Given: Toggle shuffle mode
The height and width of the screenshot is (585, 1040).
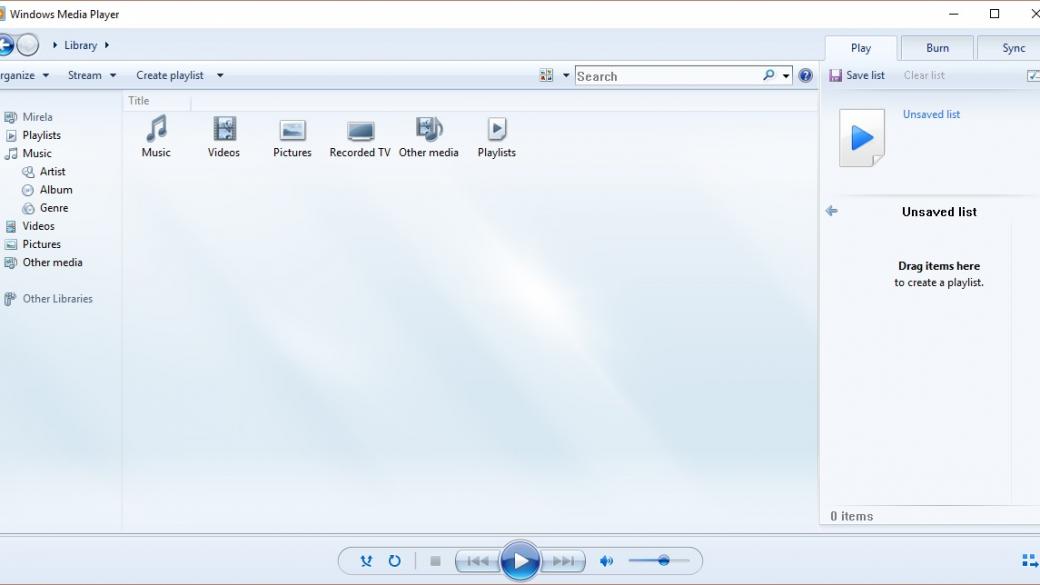Looking at the screenshot, I should click(366, 561).
